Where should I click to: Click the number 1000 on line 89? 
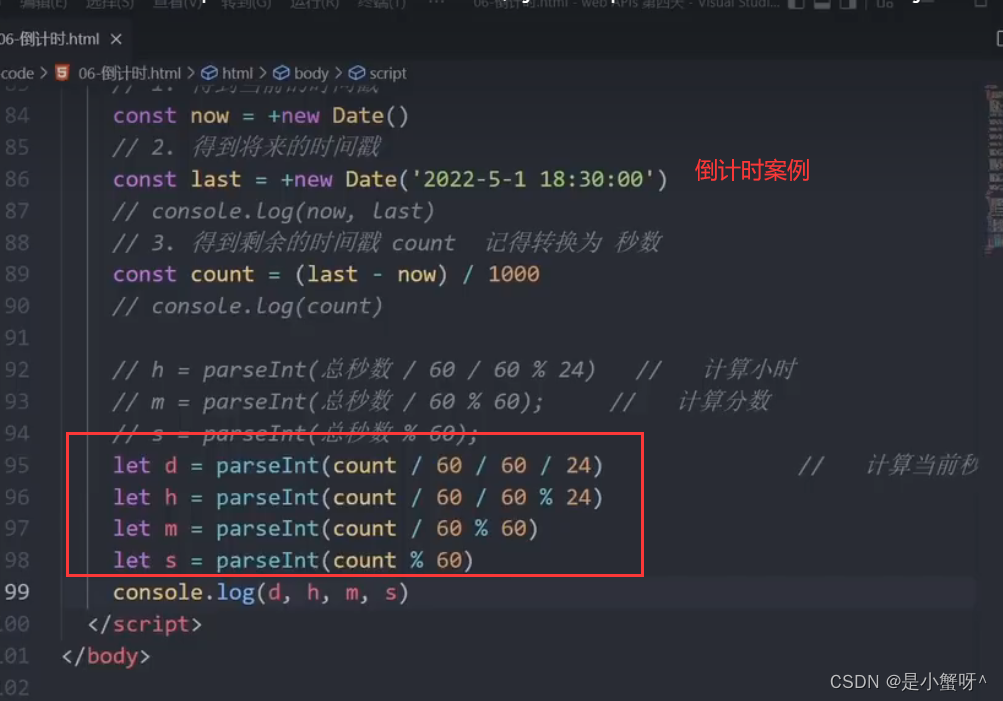[514, 274]
